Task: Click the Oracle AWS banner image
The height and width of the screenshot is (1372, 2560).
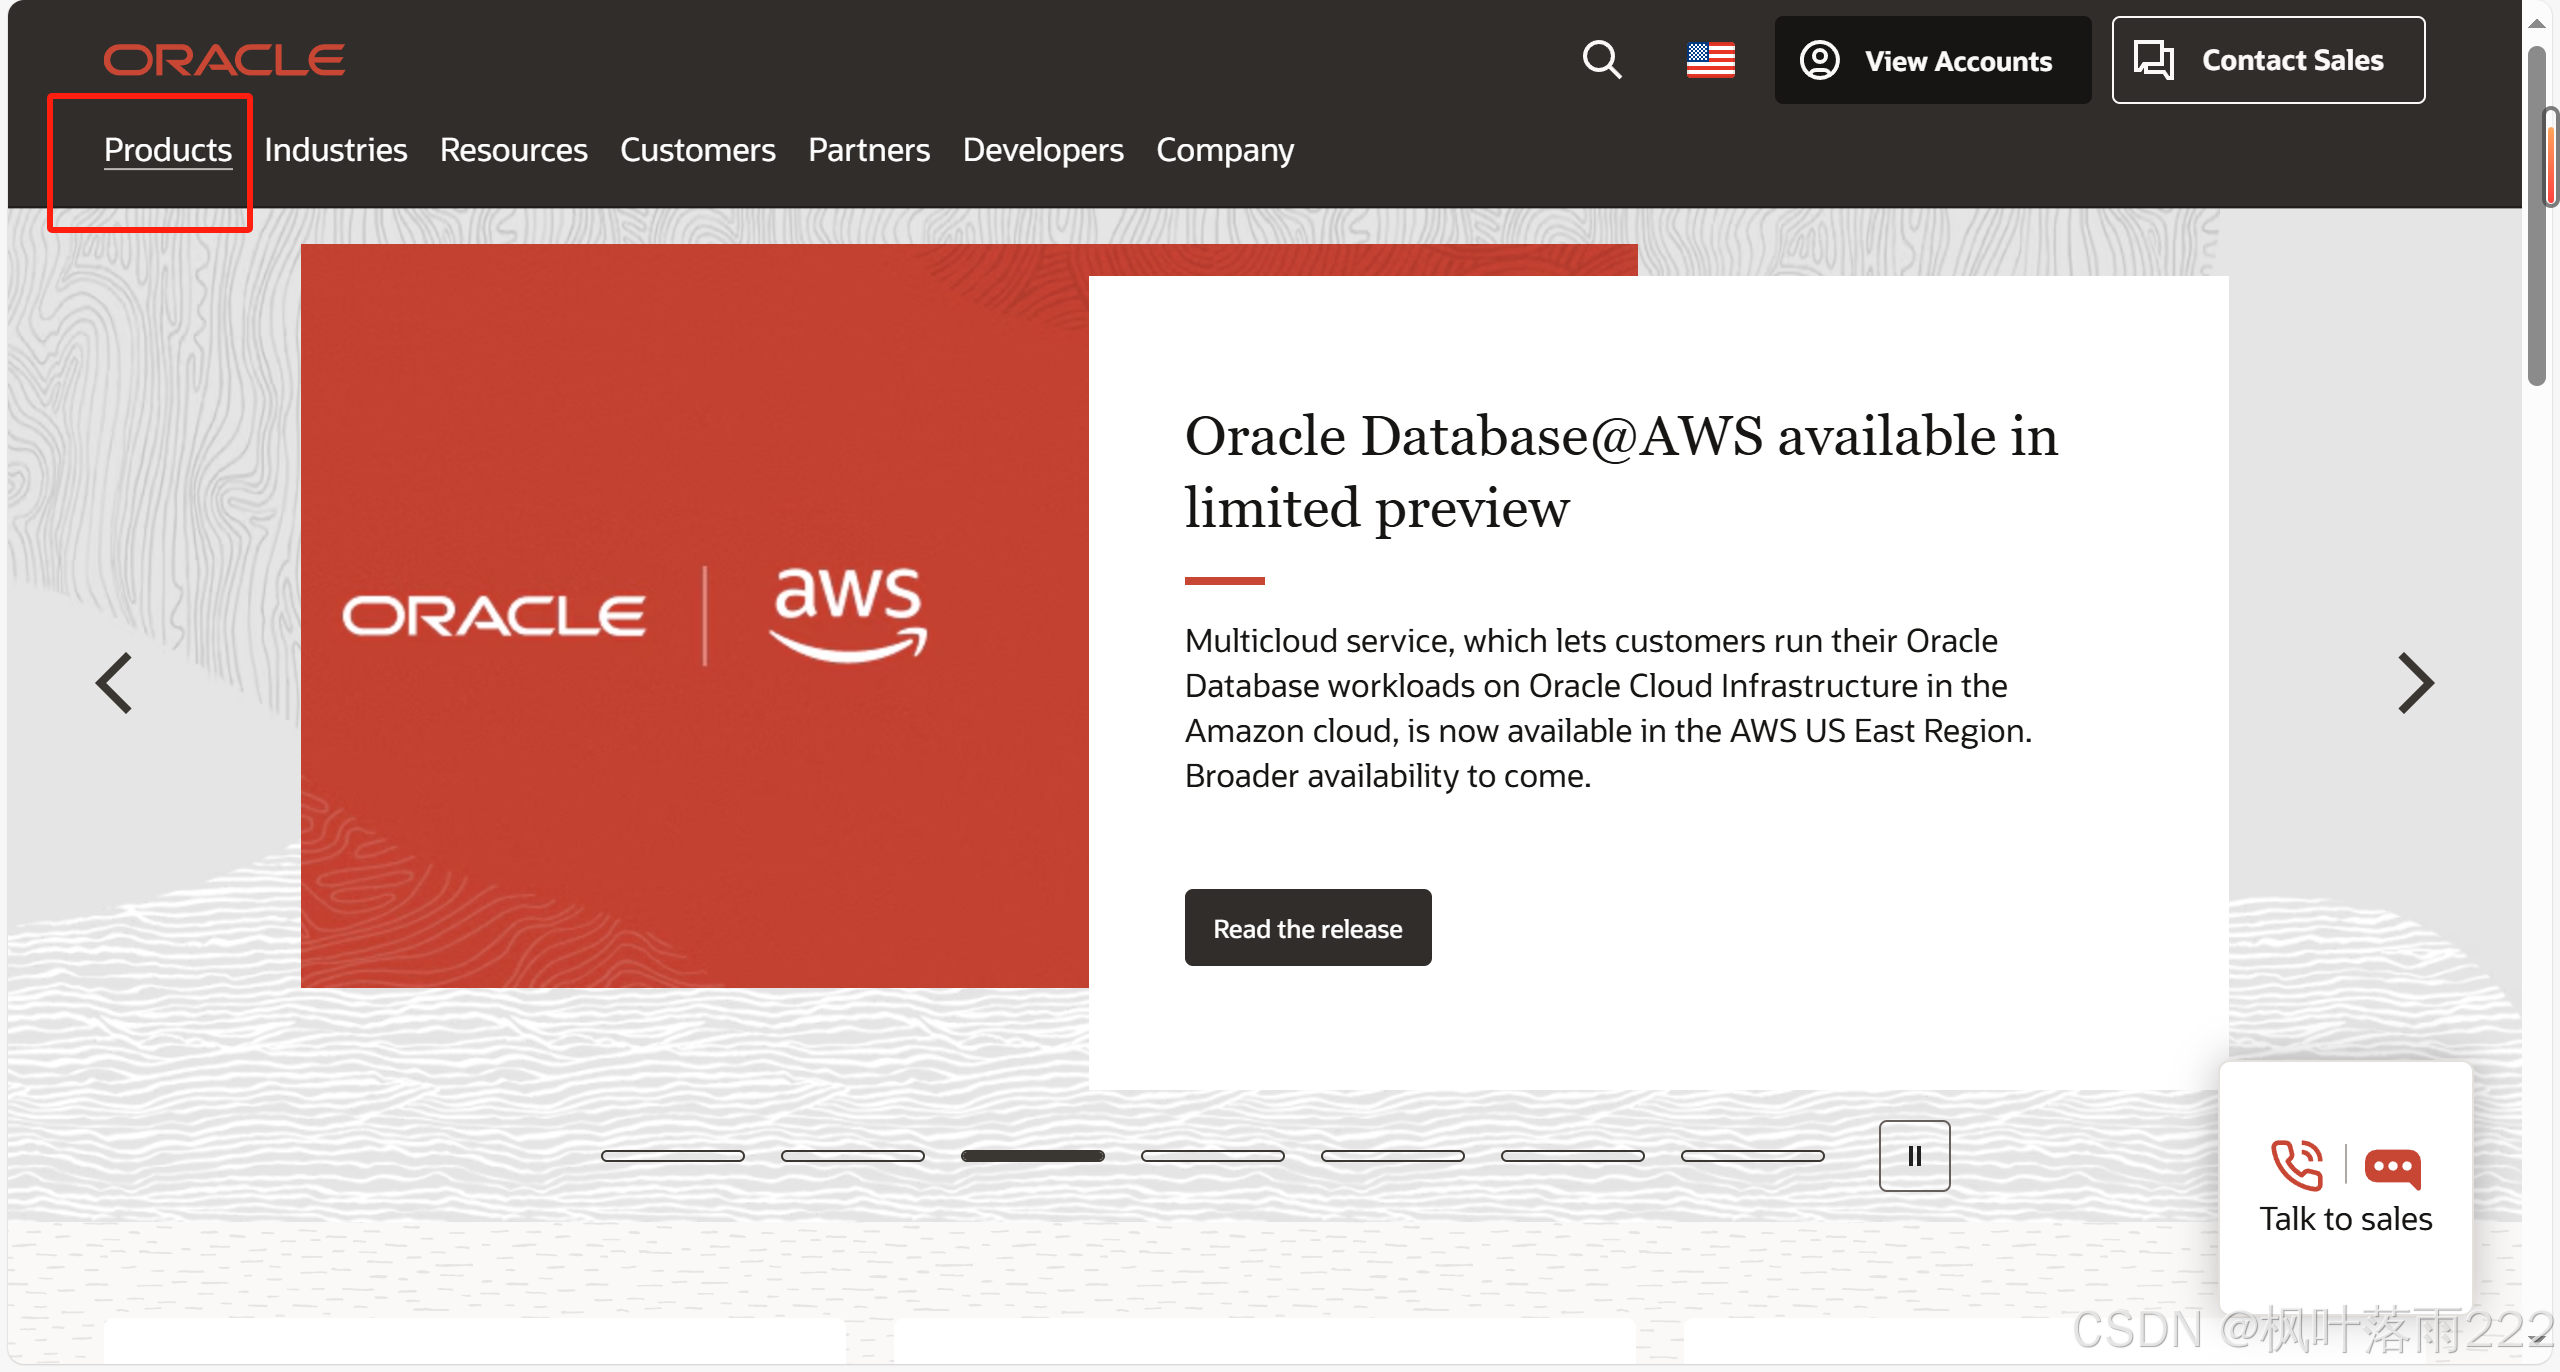Action: 695,616
